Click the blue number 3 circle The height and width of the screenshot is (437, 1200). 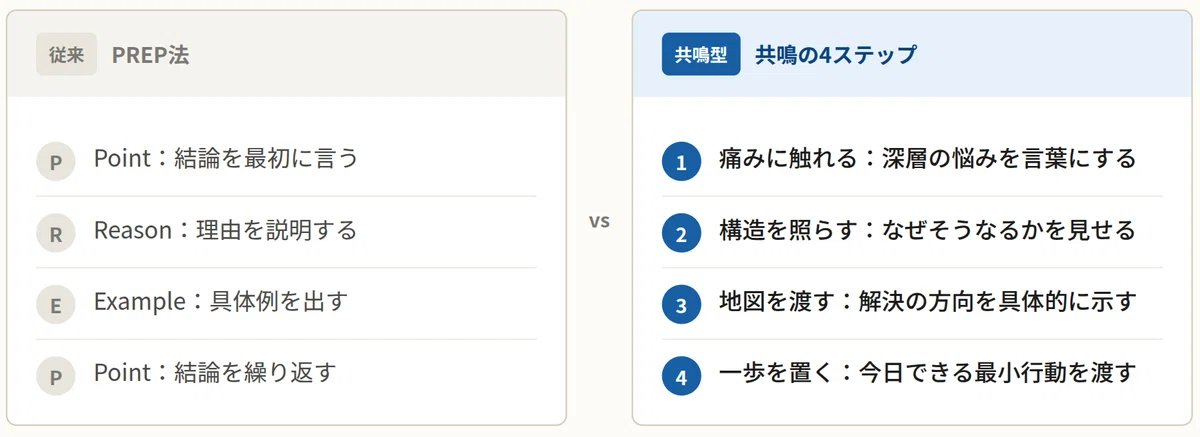pos(682,305)
